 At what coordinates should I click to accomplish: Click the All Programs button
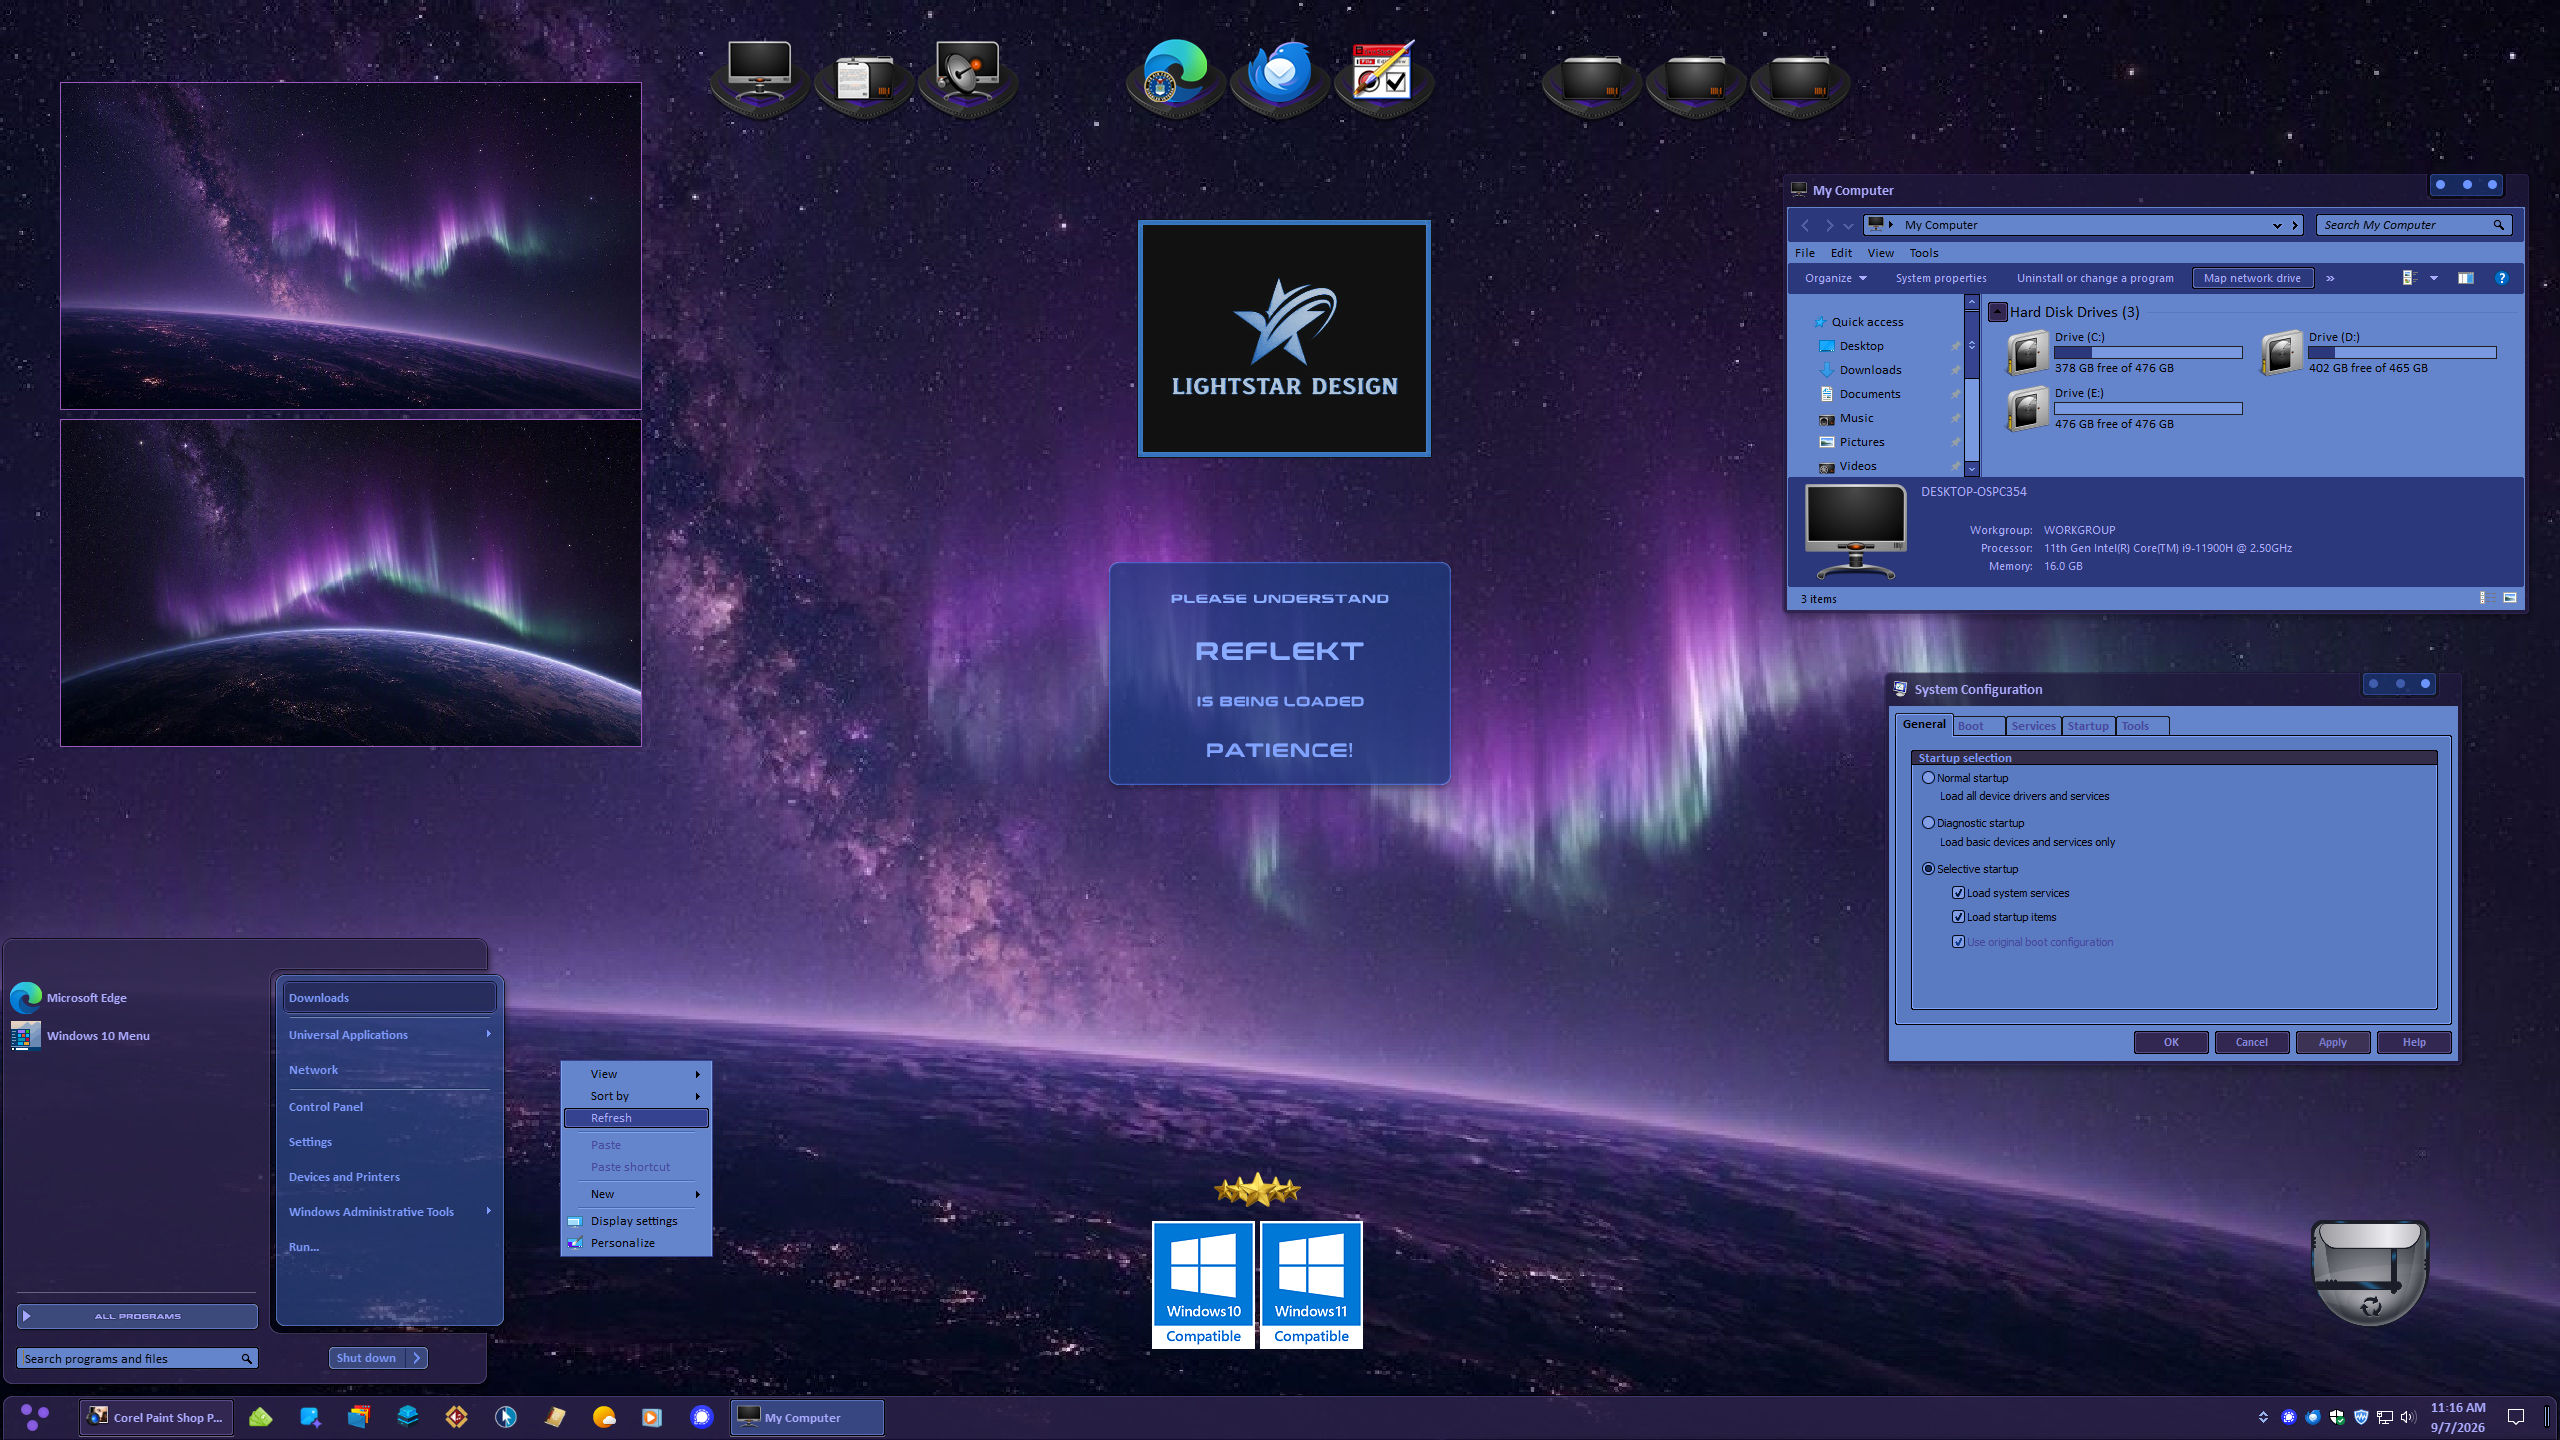(x=137, y=1316)
